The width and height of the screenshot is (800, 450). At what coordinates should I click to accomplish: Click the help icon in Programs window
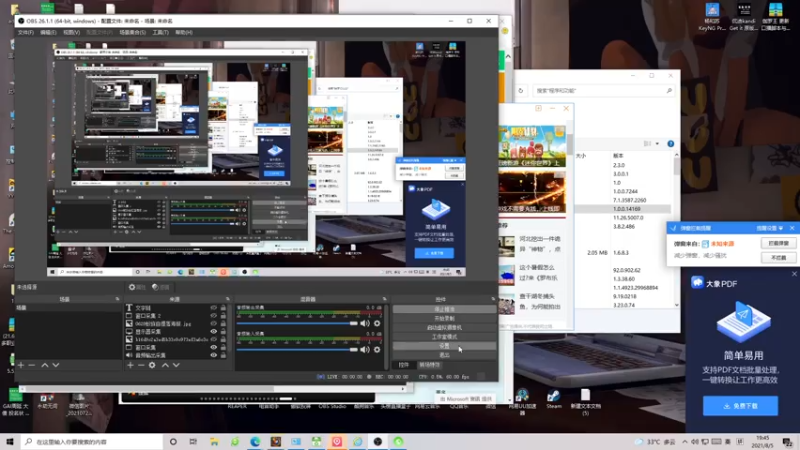[670, 144]
